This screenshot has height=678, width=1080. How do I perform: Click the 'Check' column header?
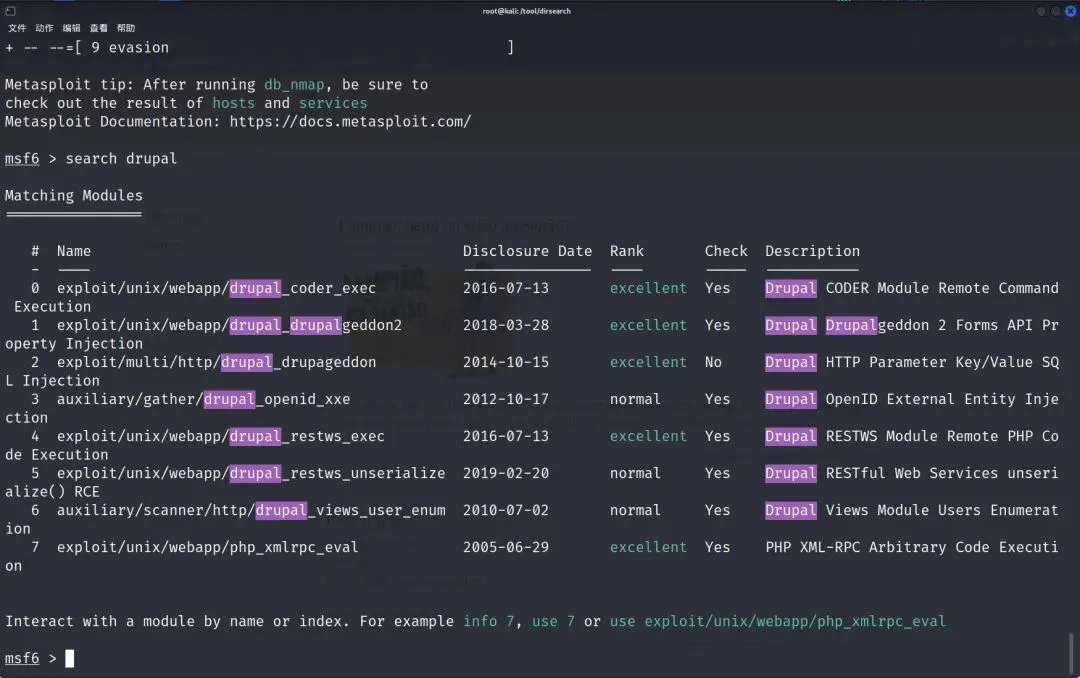(x=726, y=251)
